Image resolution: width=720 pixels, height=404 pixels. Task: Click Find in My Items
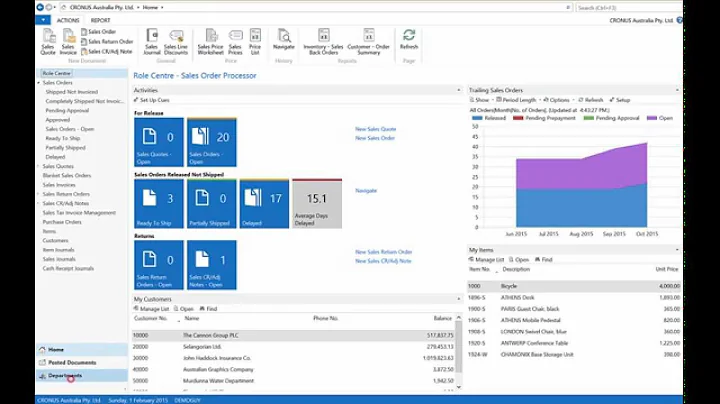point(544,260)
